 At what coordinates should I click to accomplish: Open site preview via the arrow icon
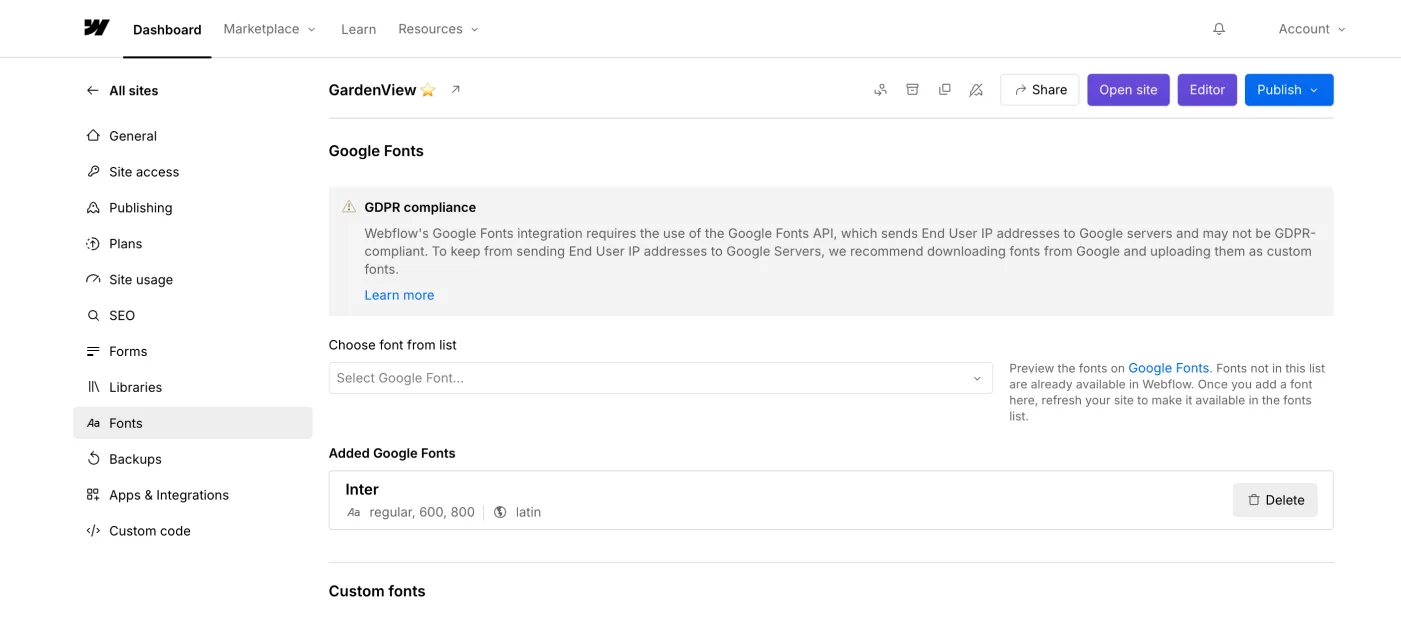455,89
